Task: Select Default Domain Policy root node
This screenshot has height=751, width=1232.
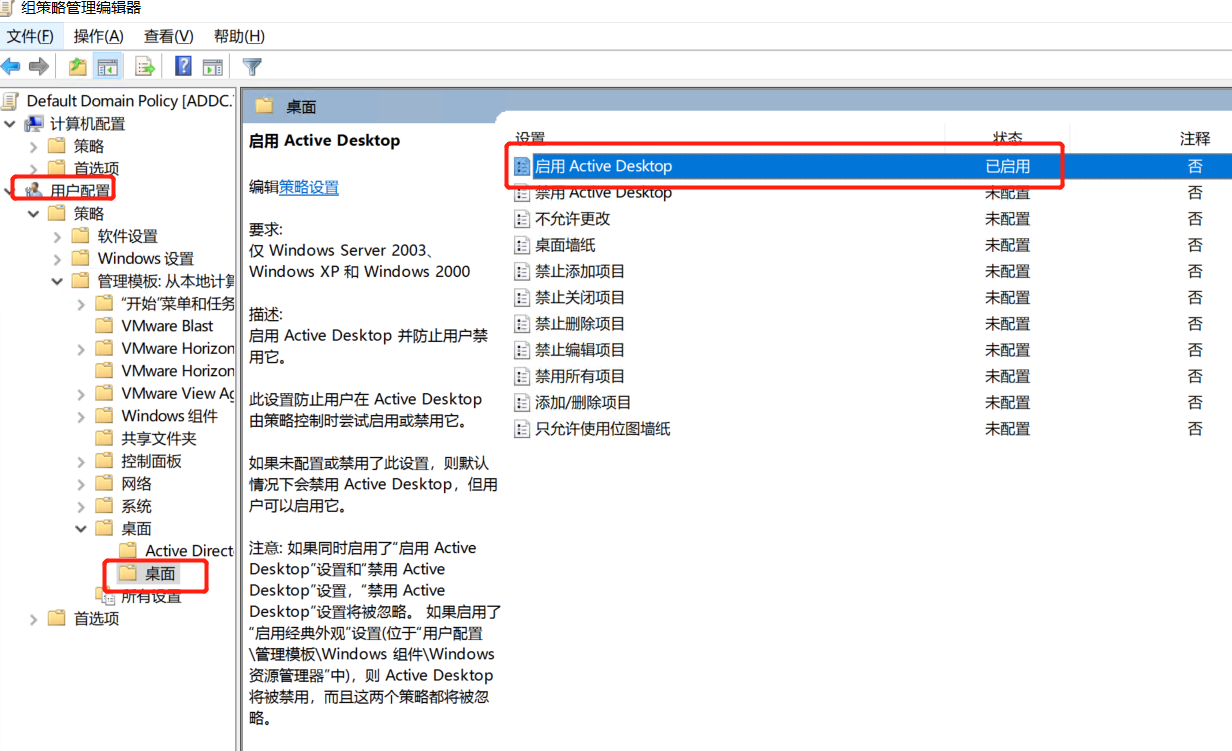Action: [x=130, y=101]
